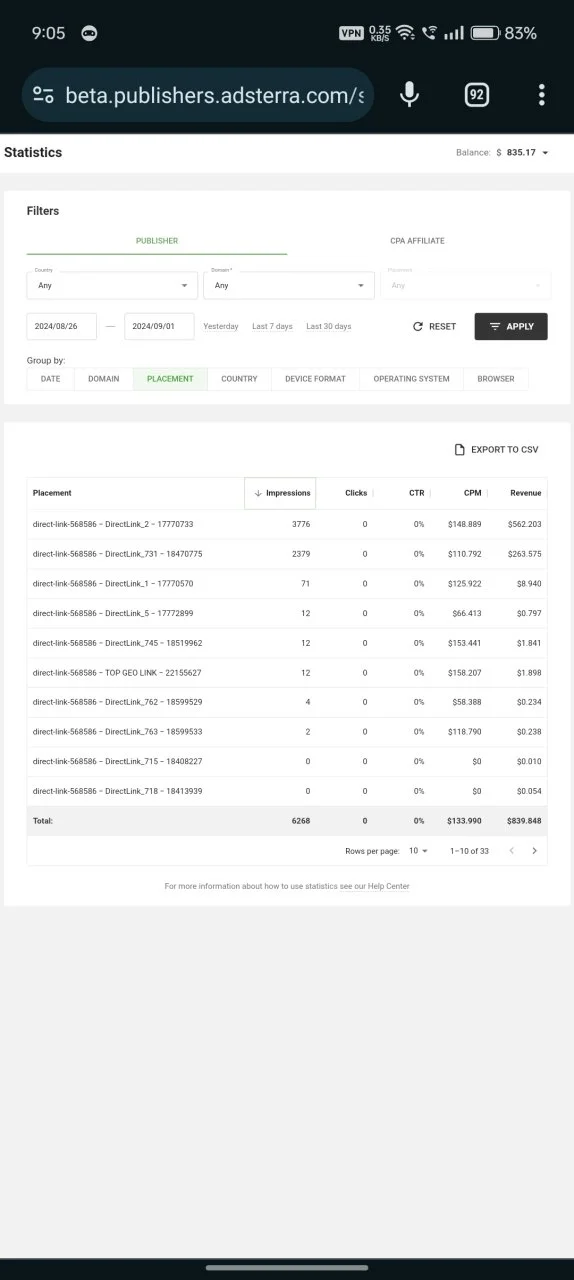Click the RESET button
The image size is (574, 1280).
pos(434,327)
